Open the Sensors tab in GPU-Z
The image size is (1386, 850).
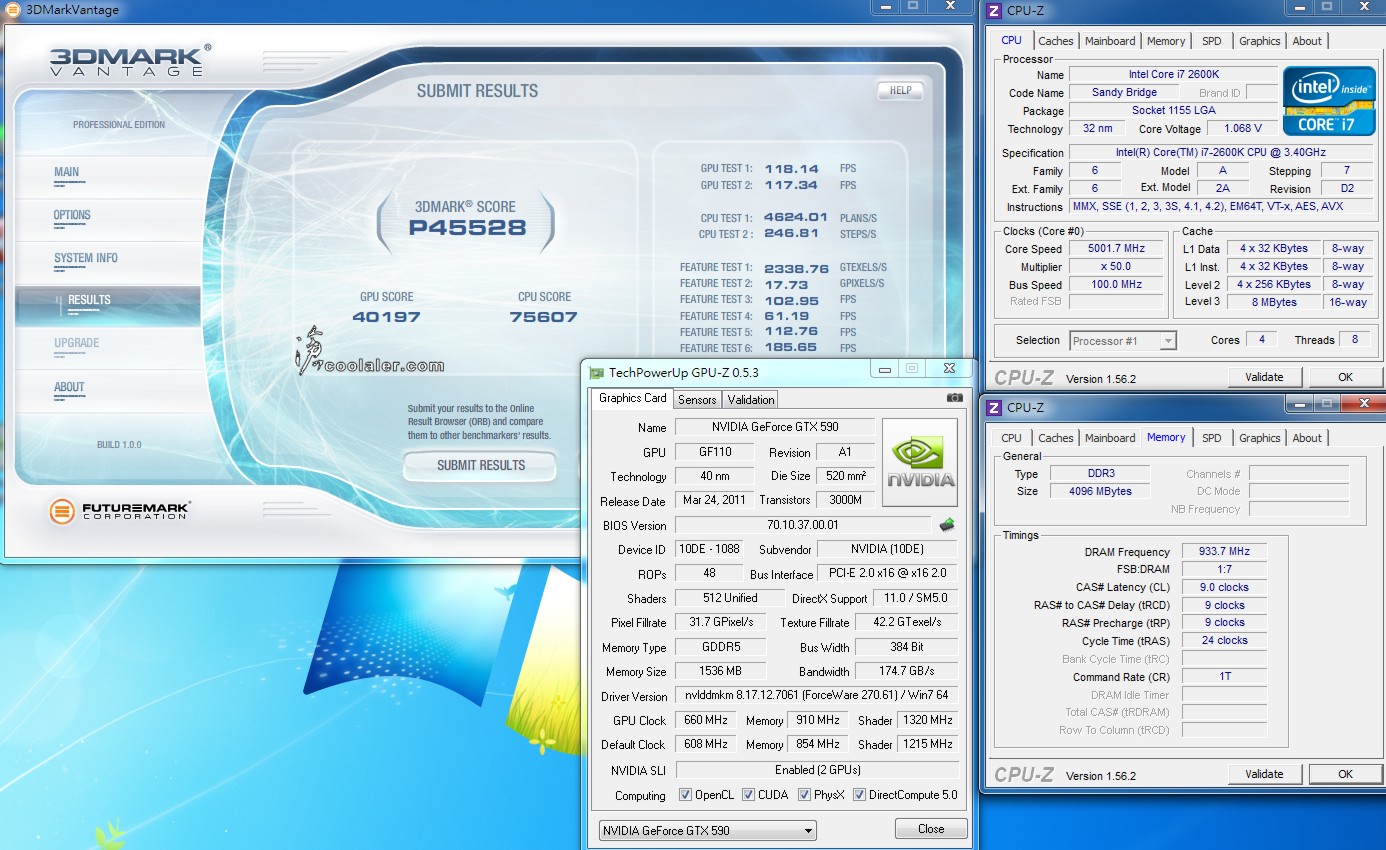tap(697, 400)
